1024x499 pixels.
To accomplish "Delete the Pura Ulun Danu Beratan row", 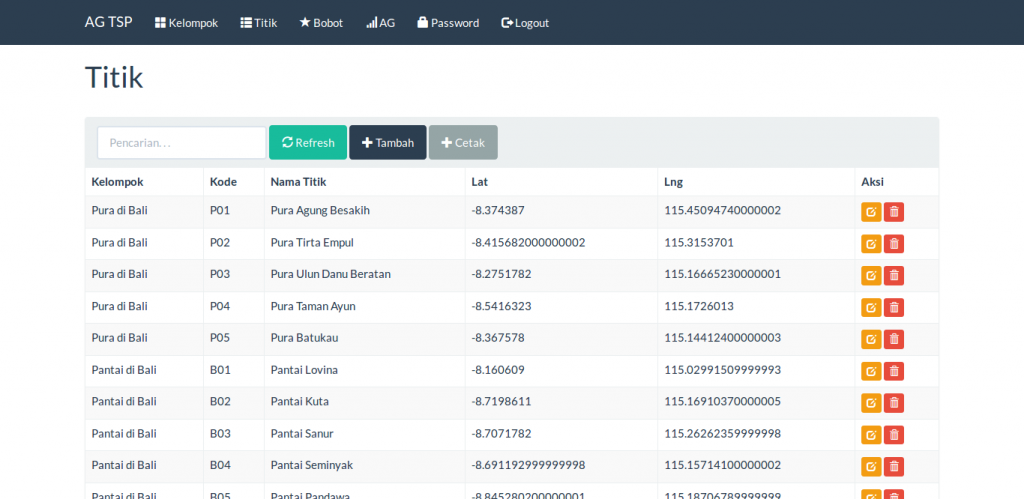I will [894, 276].
